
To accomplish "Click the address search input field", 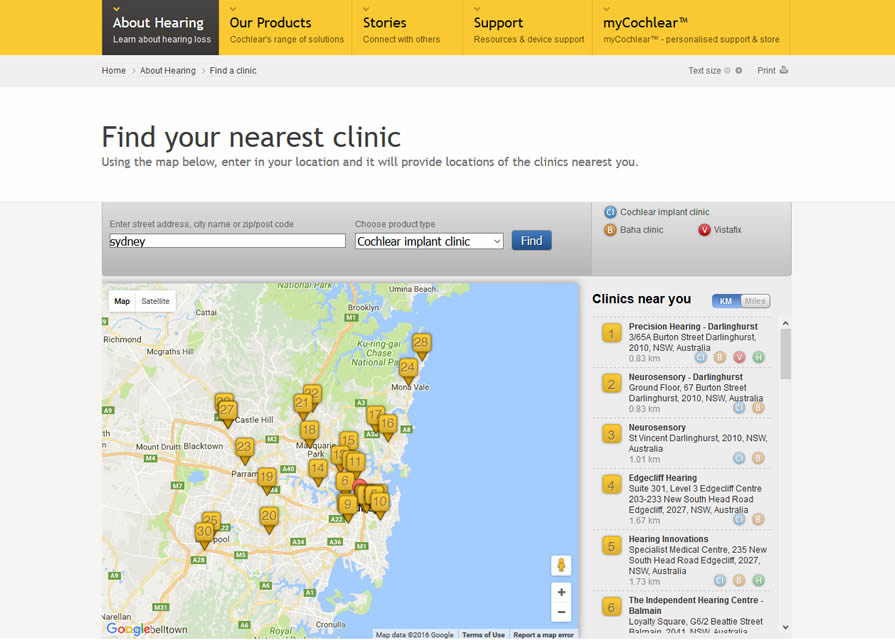I will [227, 241].
